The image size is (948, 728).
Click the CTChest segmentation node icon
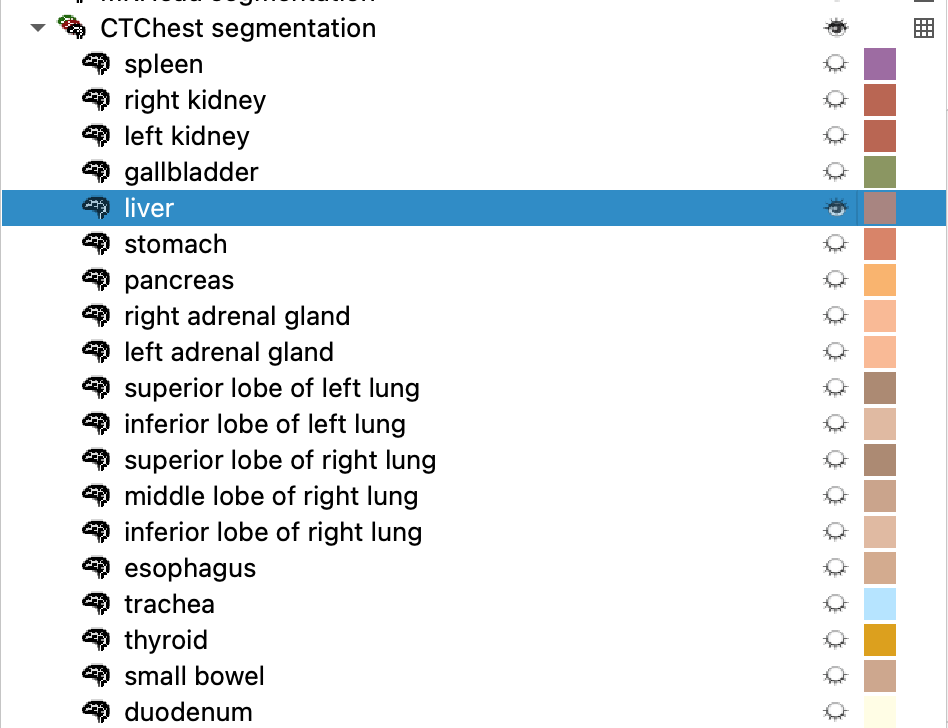coord(72,27)
